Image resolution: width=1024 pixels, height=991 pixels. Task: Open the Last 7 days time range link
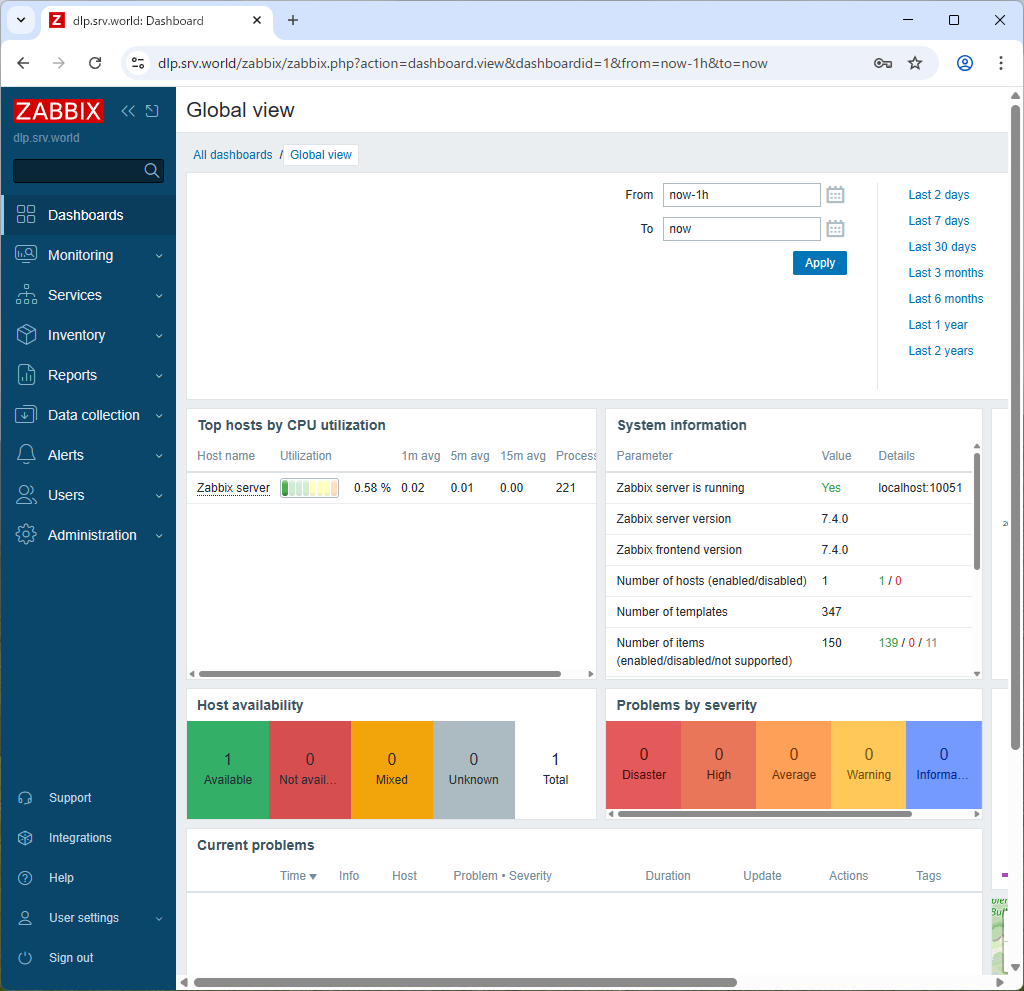pos(938,220)
